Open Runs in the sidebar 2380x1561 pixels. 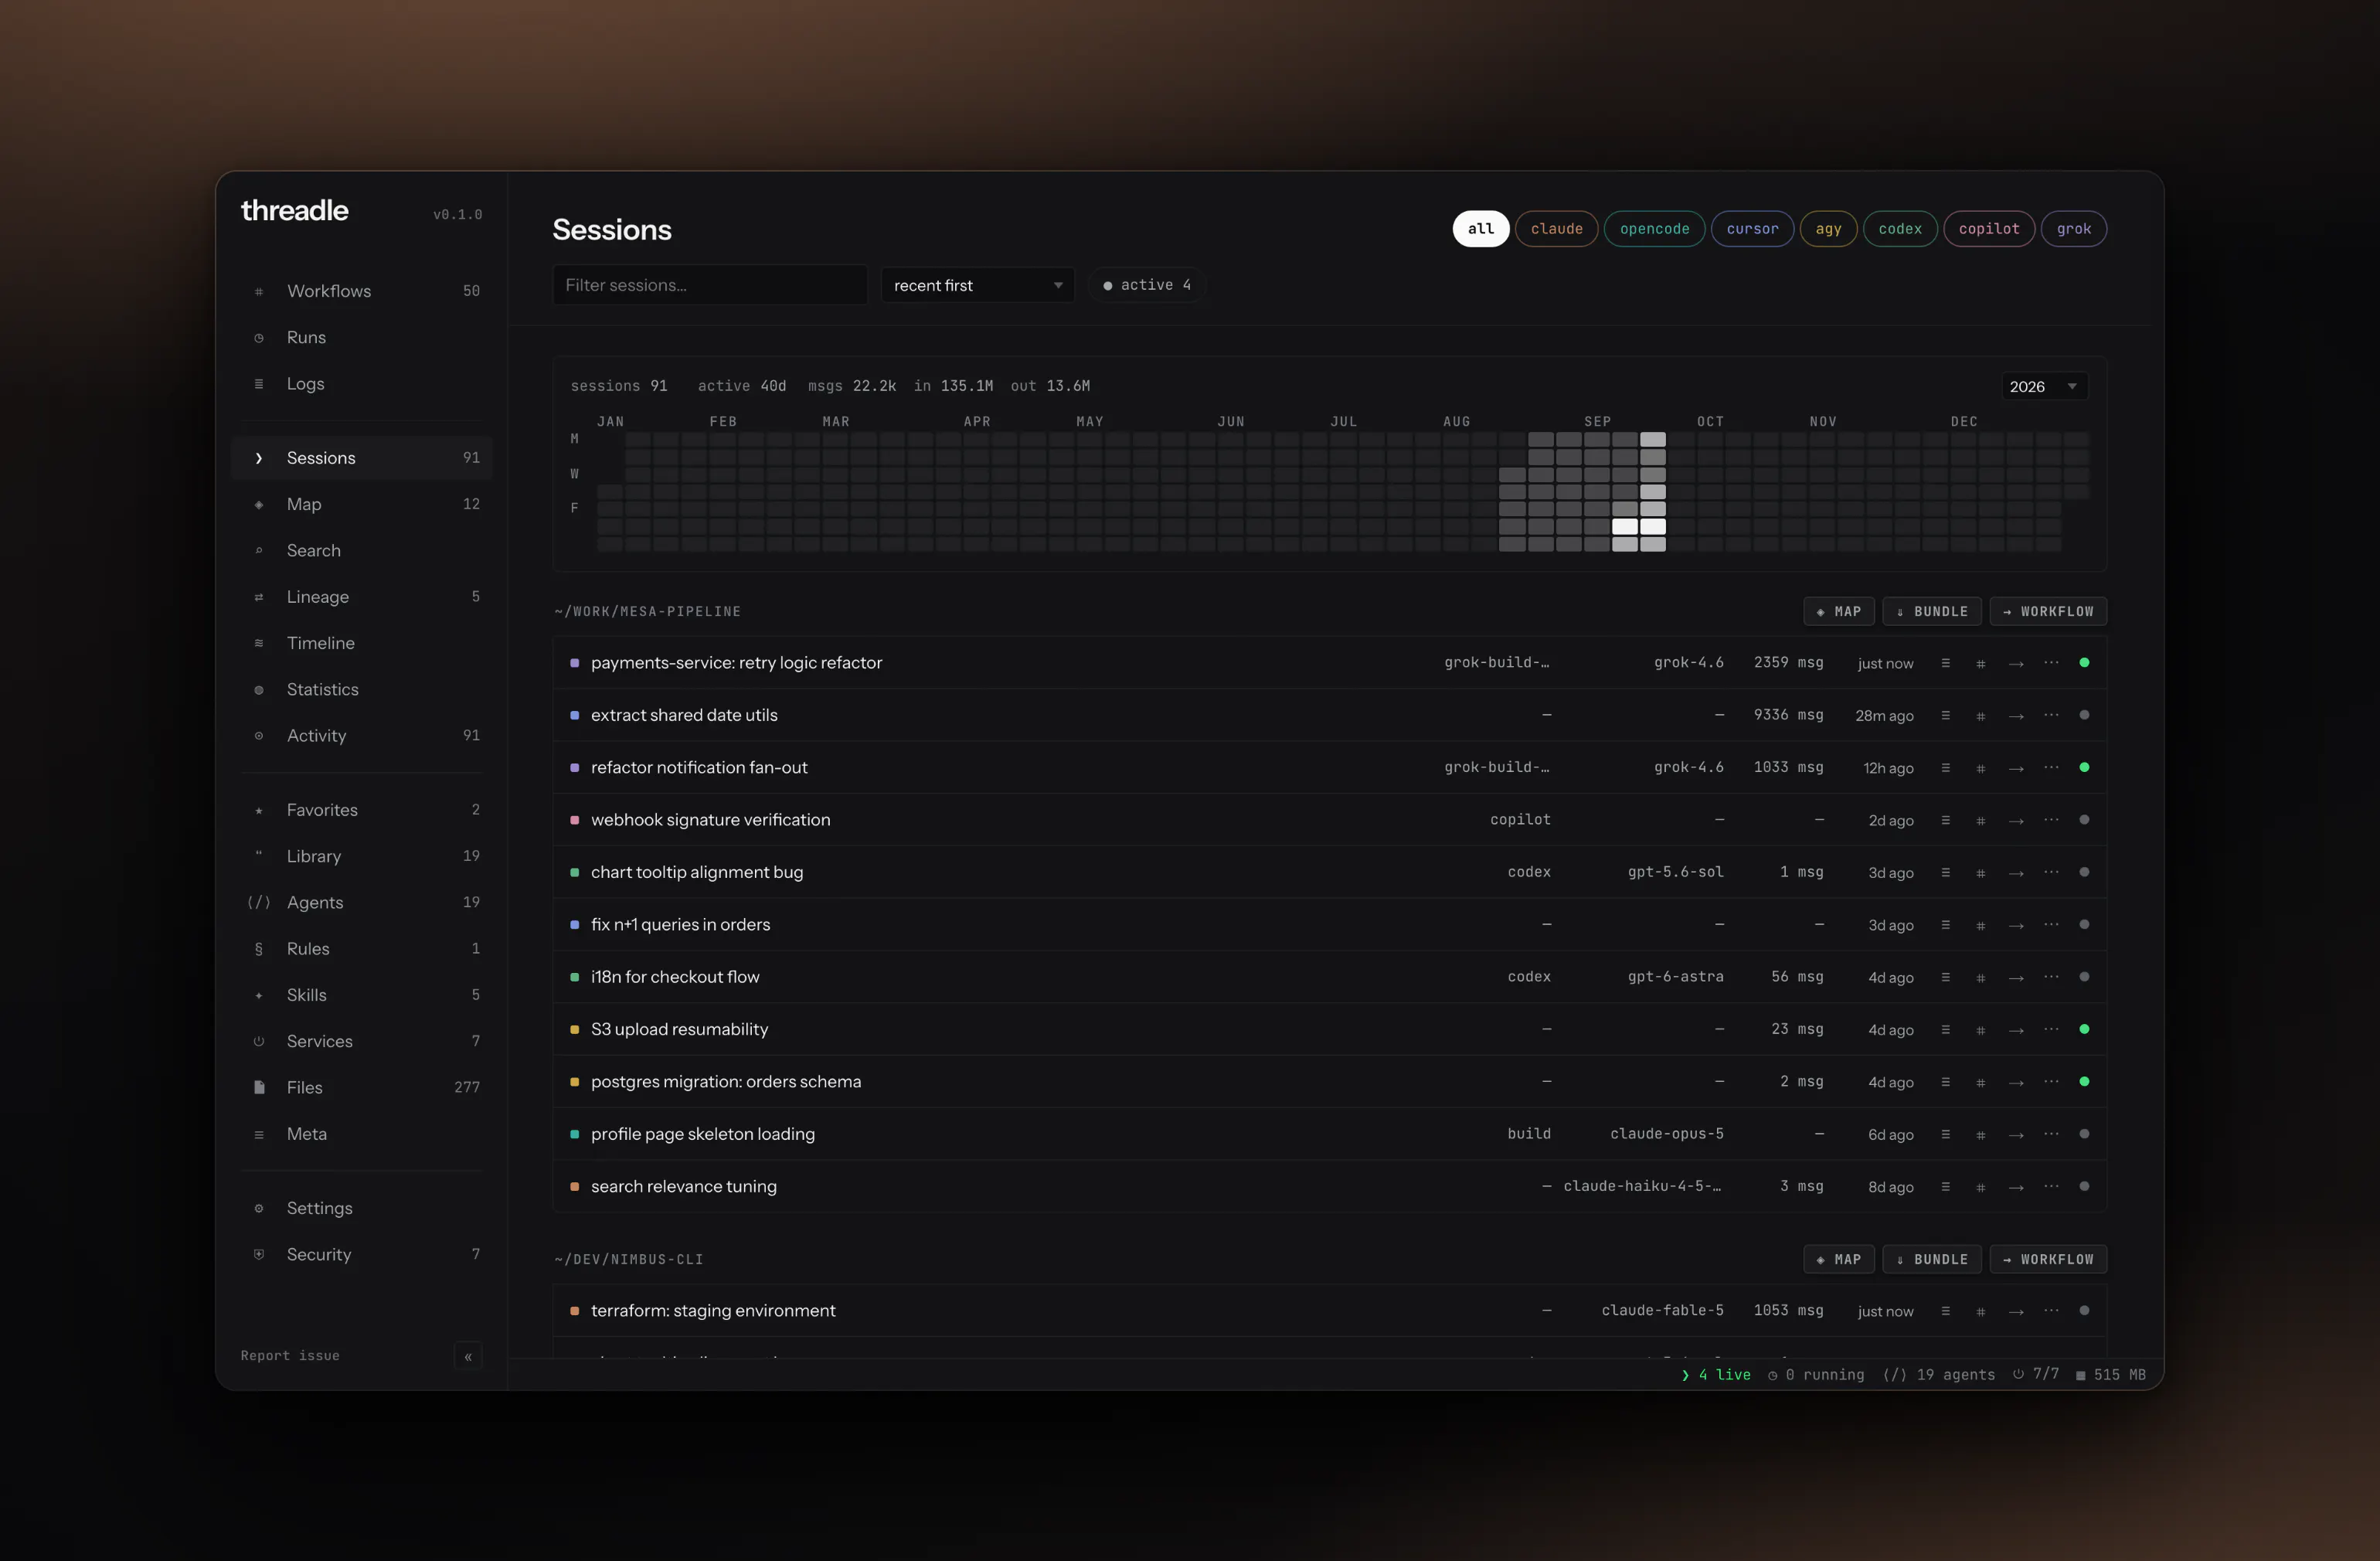point(361,337)
